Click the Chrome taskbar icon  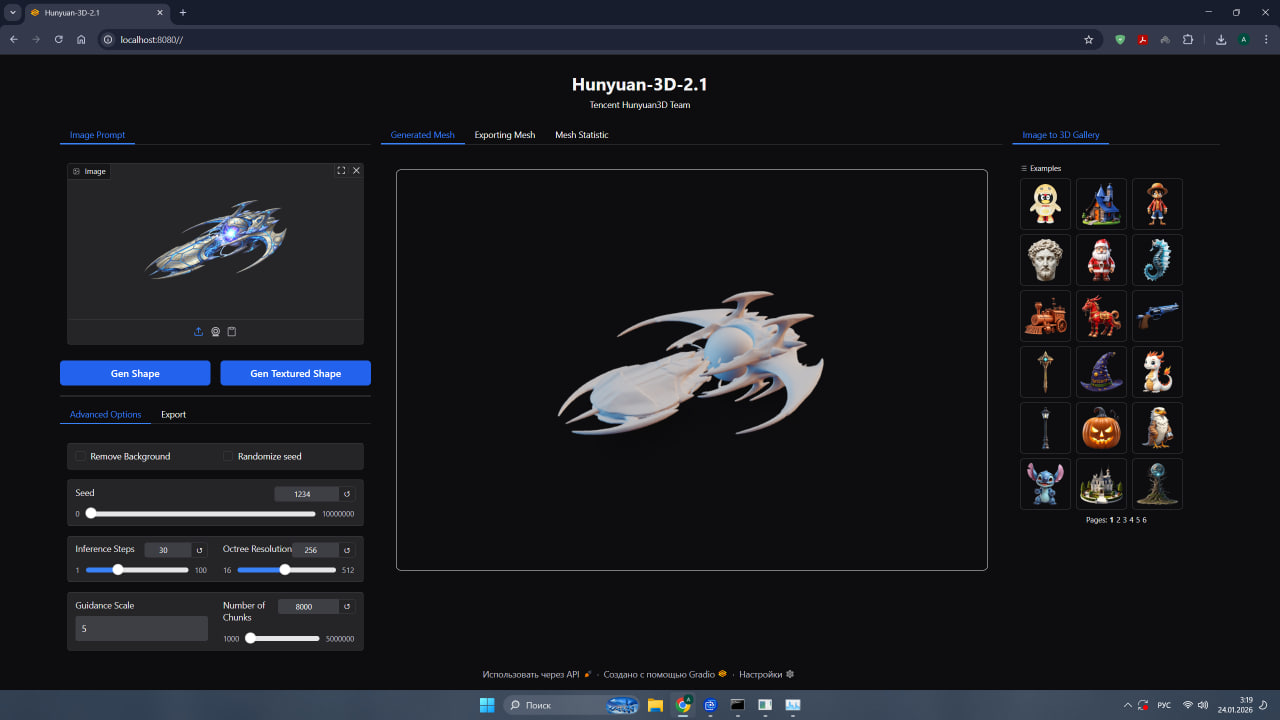click(683, 705)
